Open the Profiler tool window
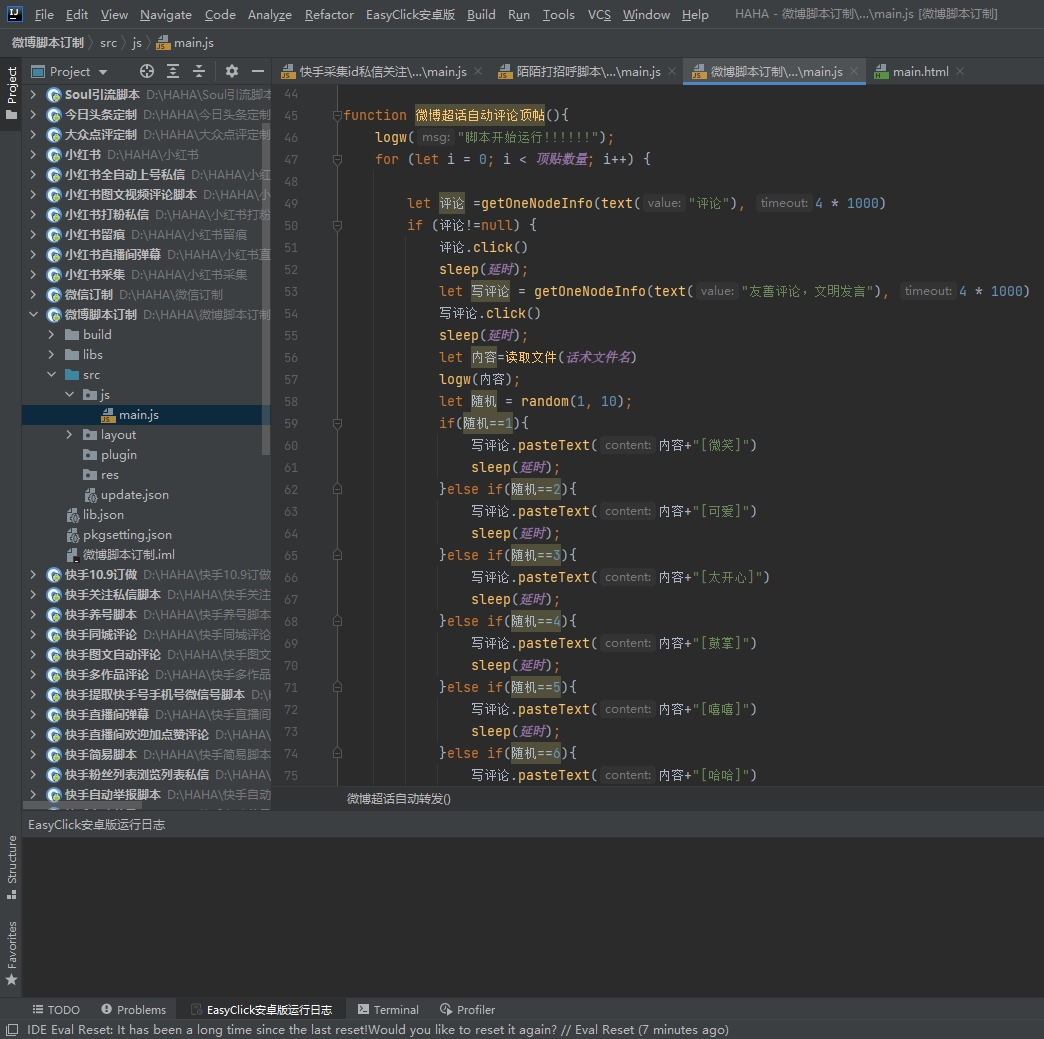 [467, 1010]
